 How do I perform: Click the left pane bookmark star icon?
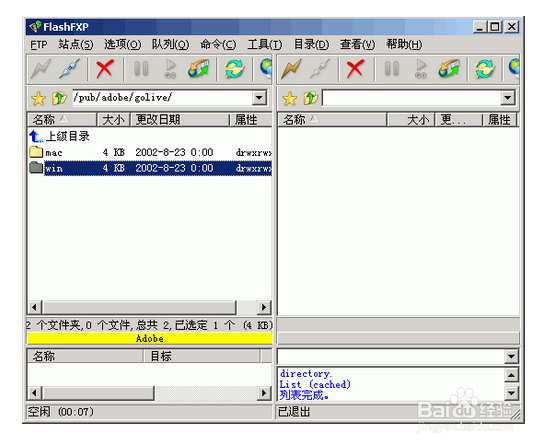pos(39,99)
